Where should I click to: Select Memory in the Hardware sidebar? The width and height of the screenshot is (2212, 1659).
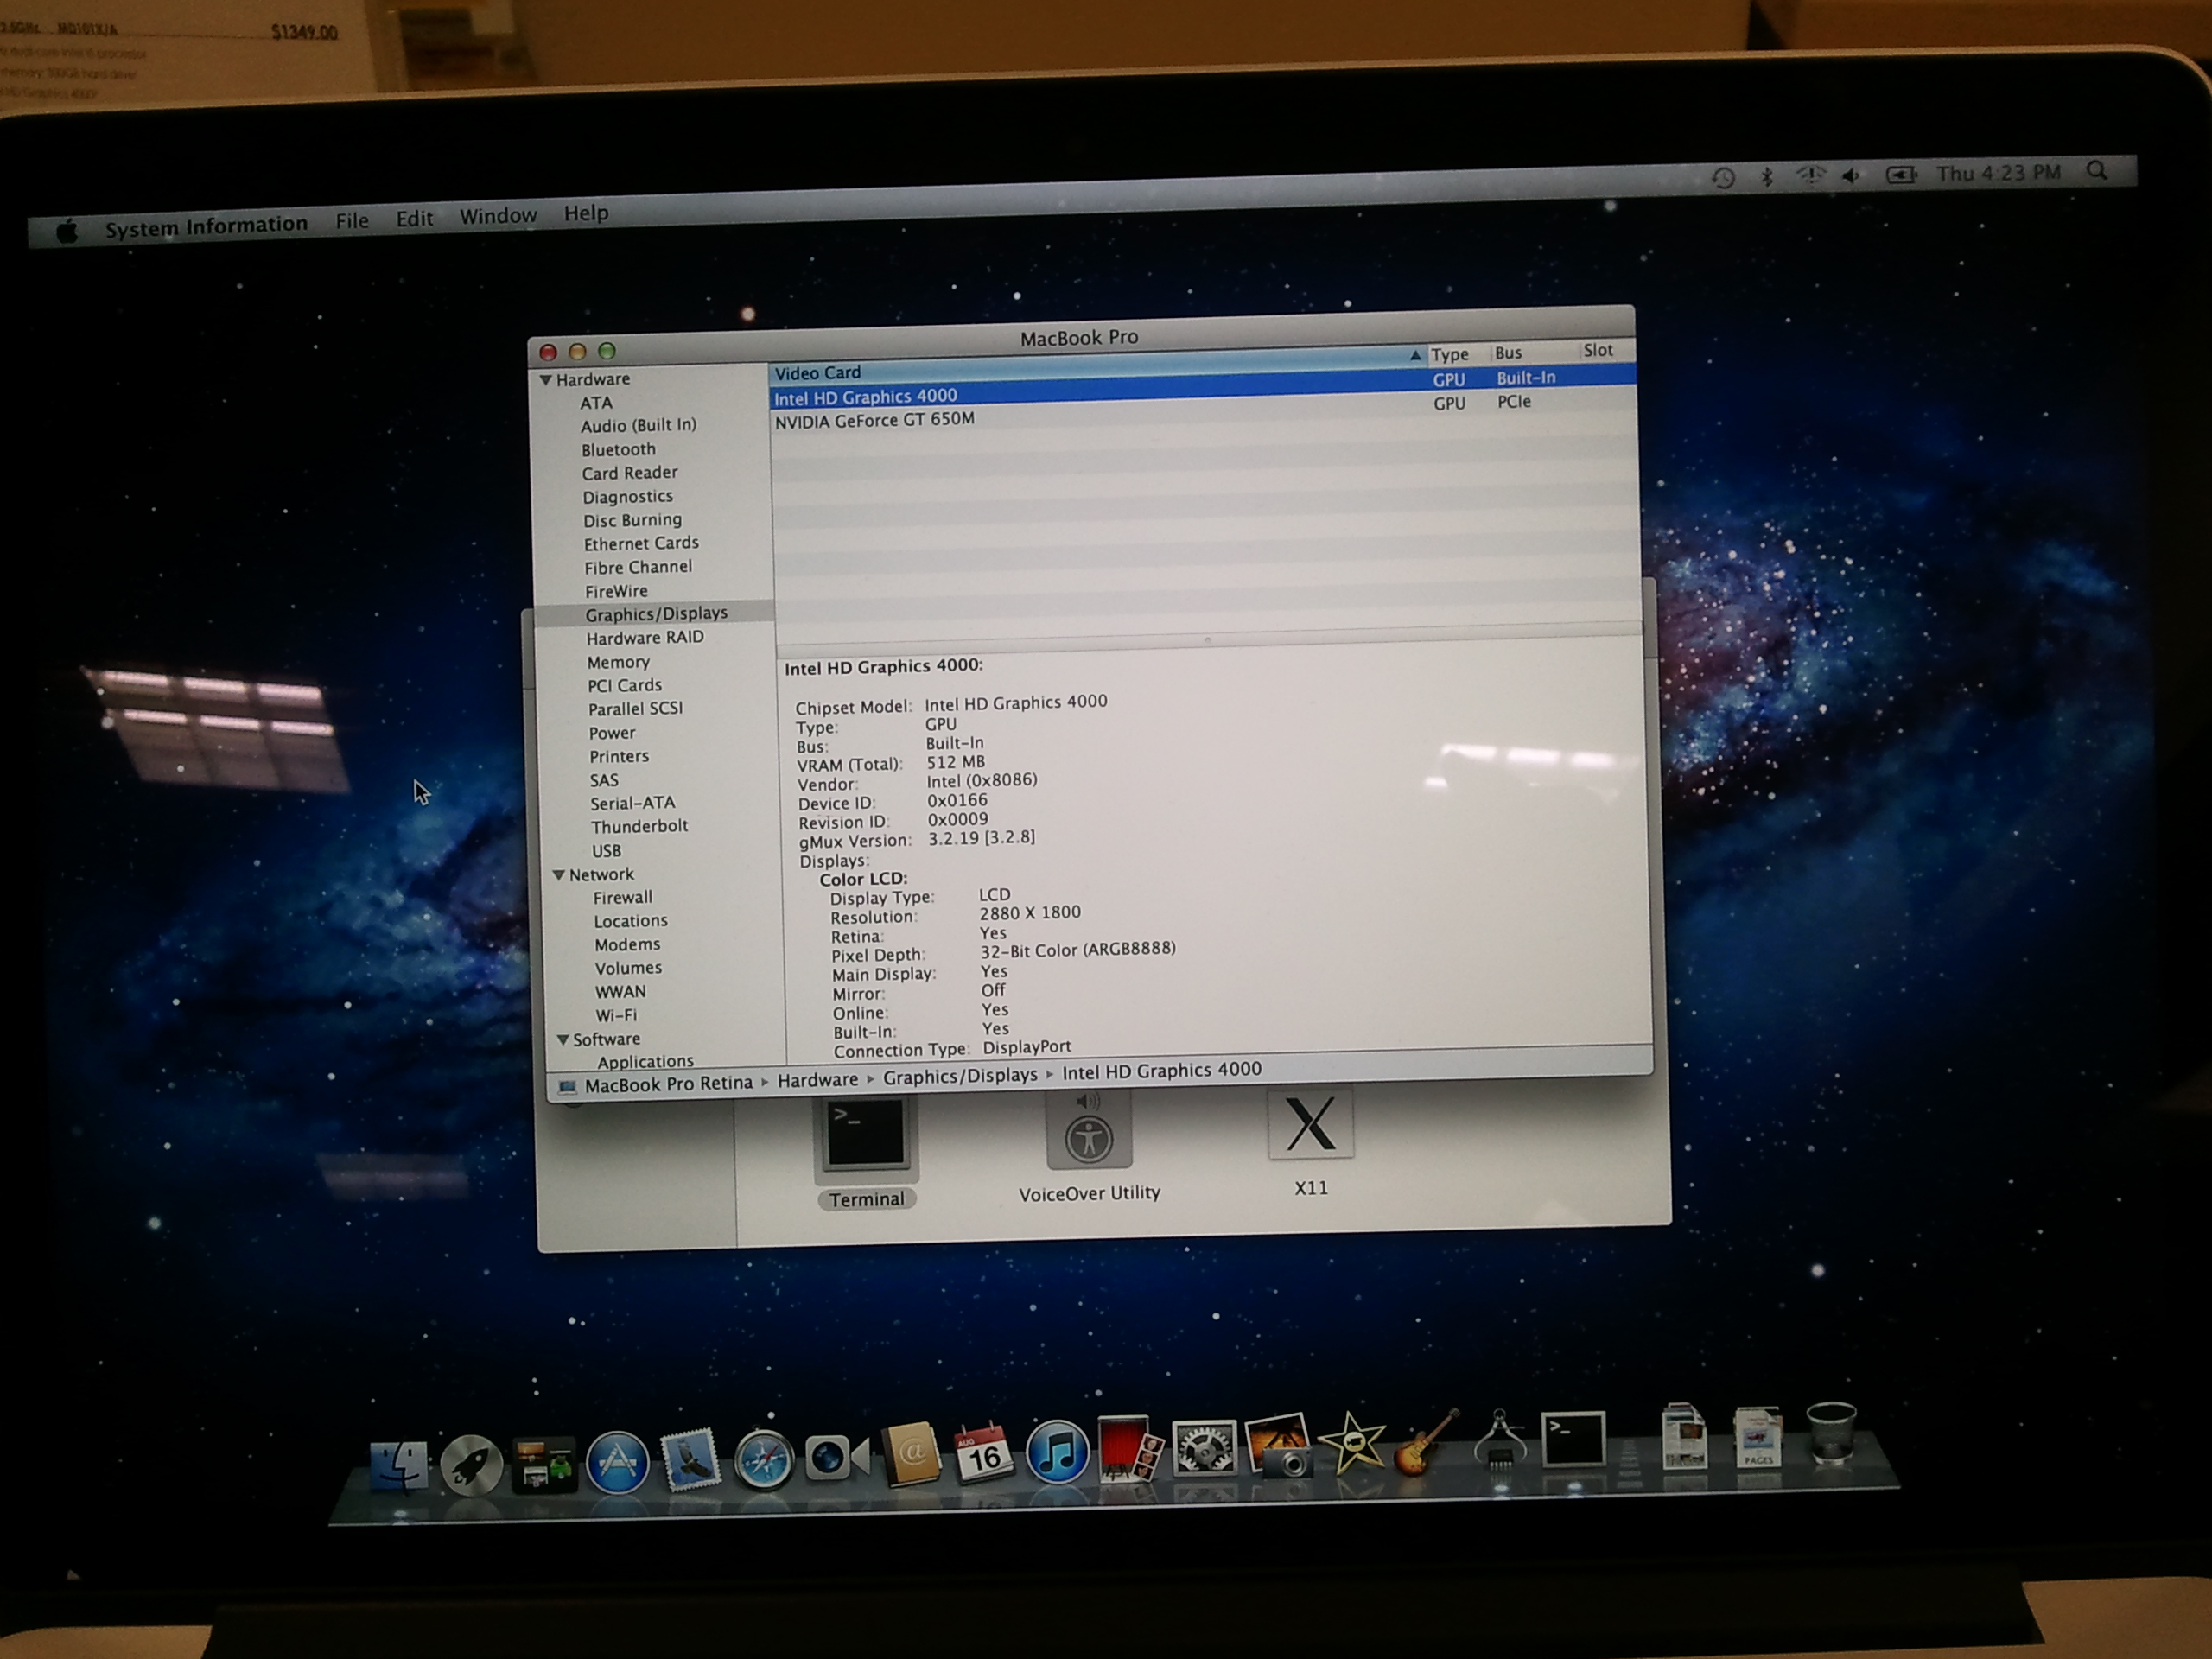[618, 662]
